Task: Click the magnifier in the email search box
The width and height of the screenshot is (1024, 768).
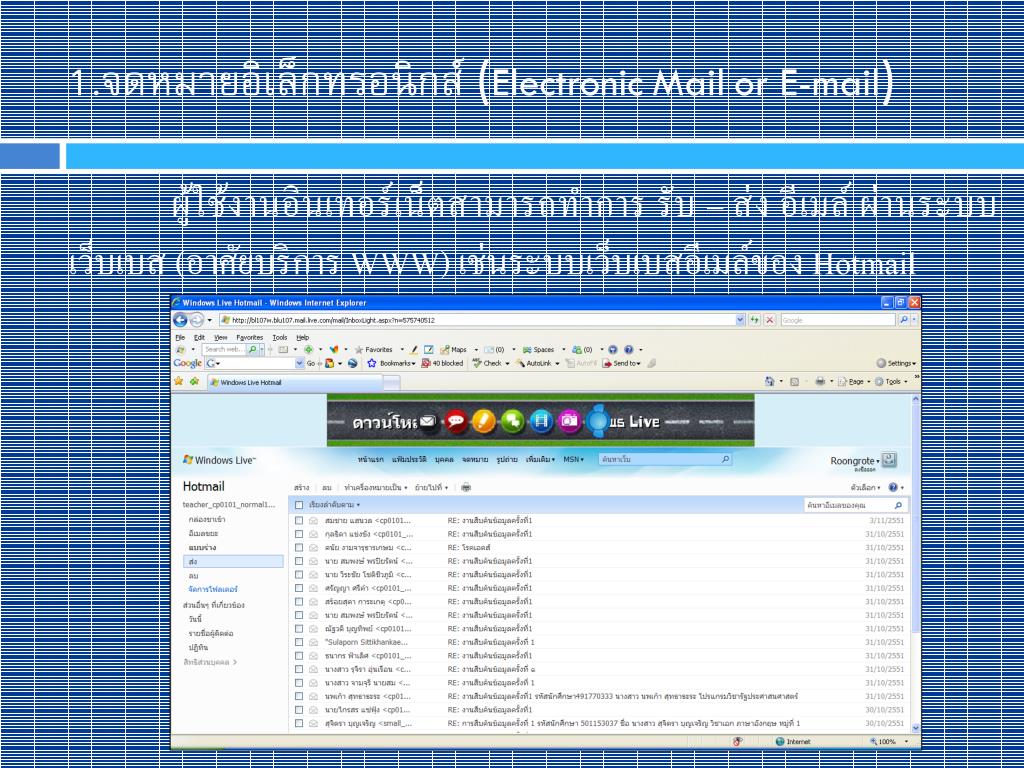Action: click(898, 505)
